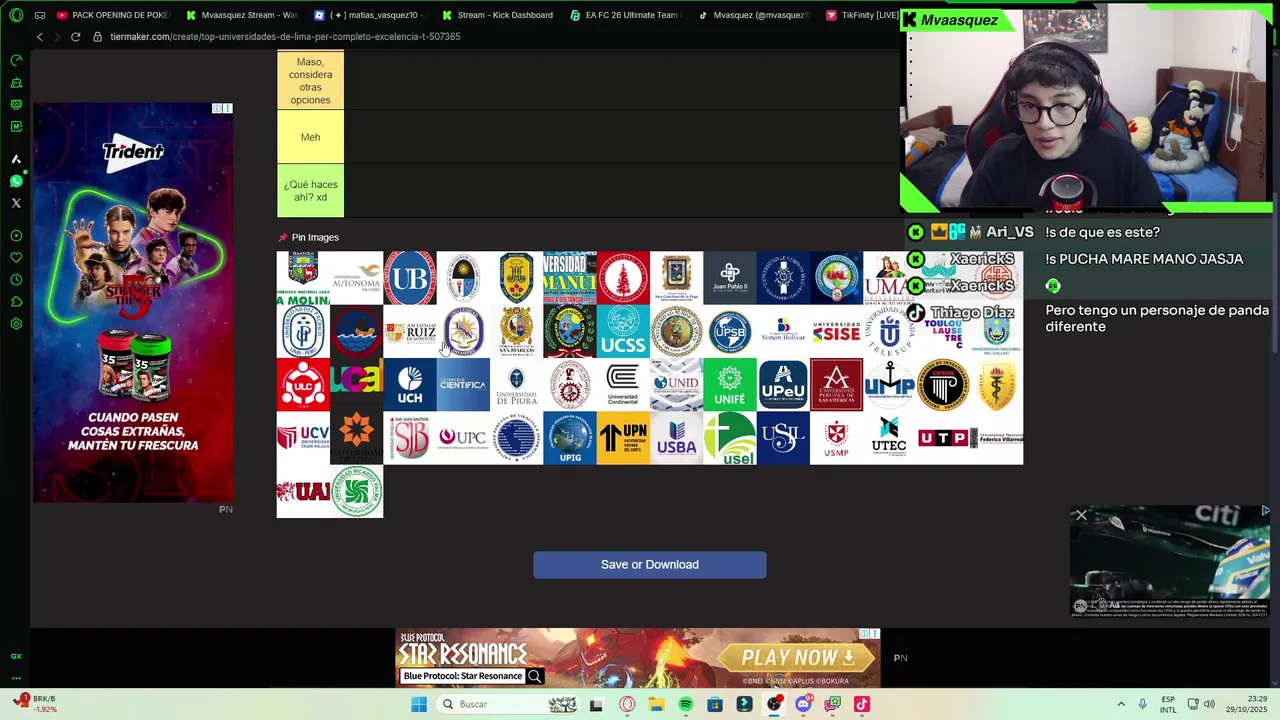Open WhatsApp from the Opera sidebar

[16, 181]
